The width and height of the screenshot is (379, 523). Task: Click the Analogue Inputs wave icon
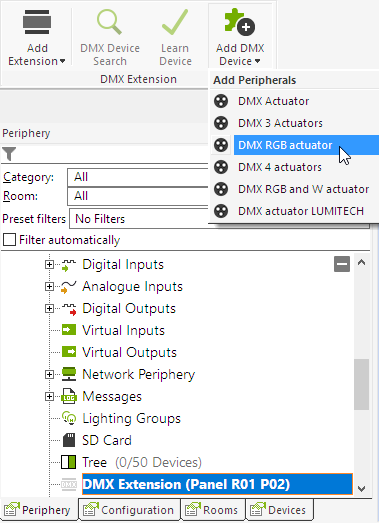[69, 287]
